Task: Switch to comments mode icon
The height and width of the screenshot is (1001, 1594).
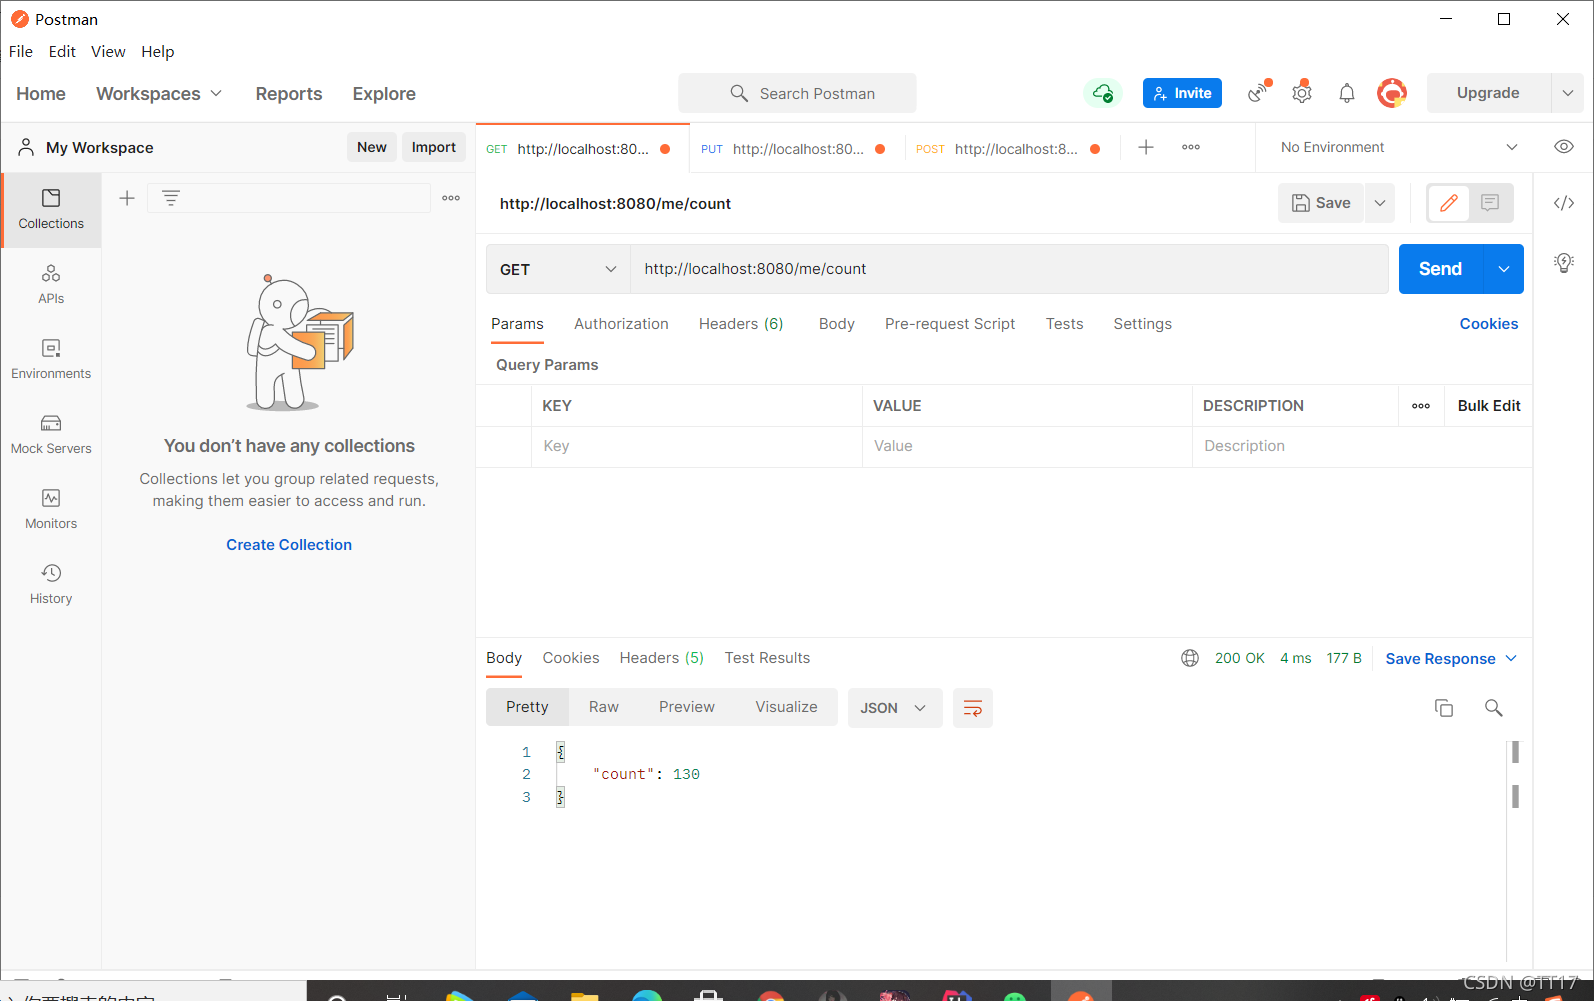Action: tap(1490, 203)
